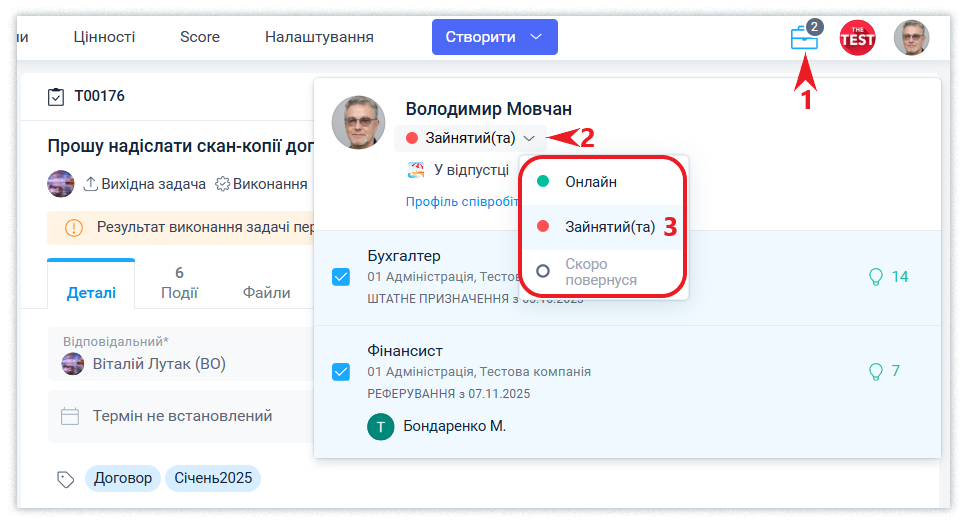
Task: Click the task clipboard icon beside T00176
Action: click(x=56, y=97)
